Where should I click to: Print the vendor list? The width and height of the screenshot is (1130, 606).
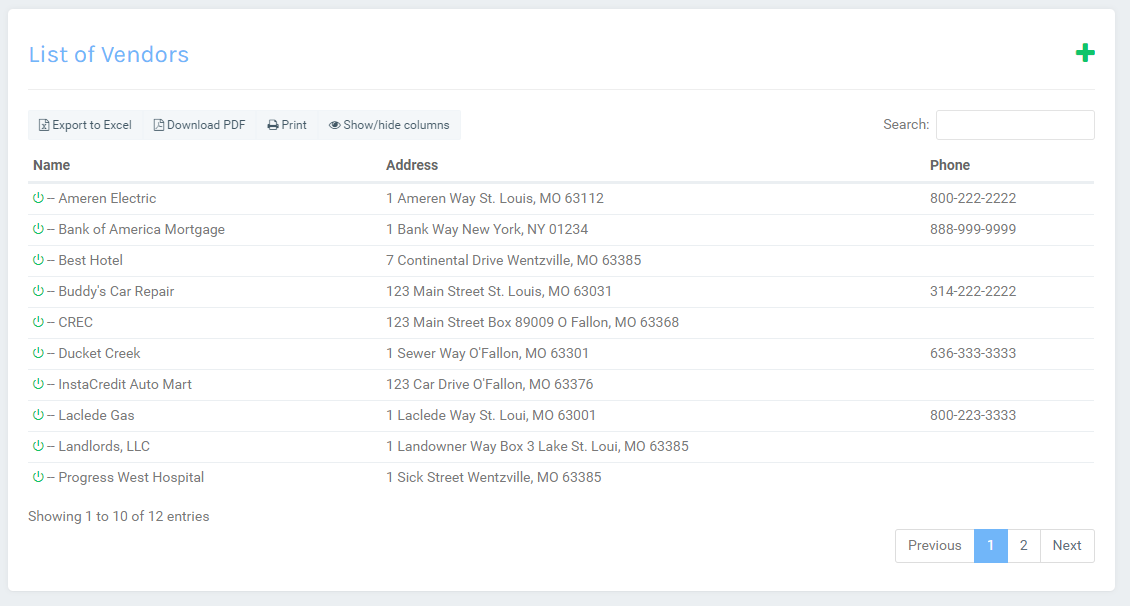point(287,125)
